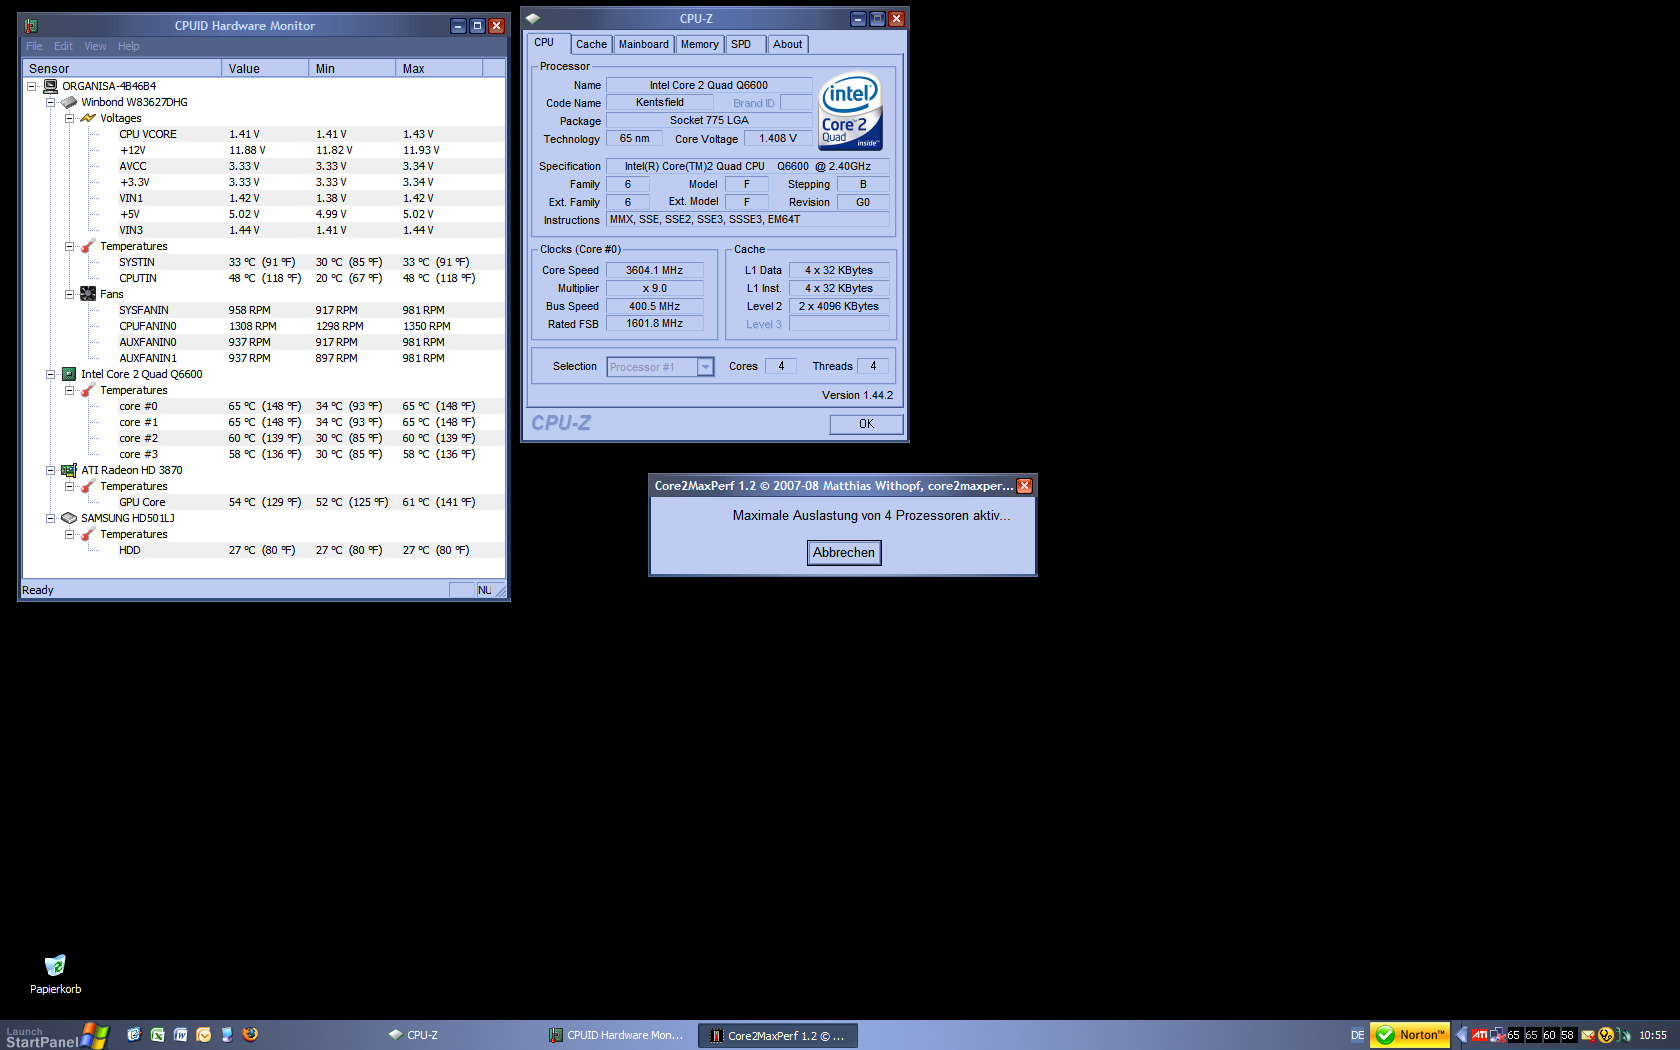This screenshot has height=1050, width=1680.
Task: Click the DE language indicator
Action: point(1357,1036)
